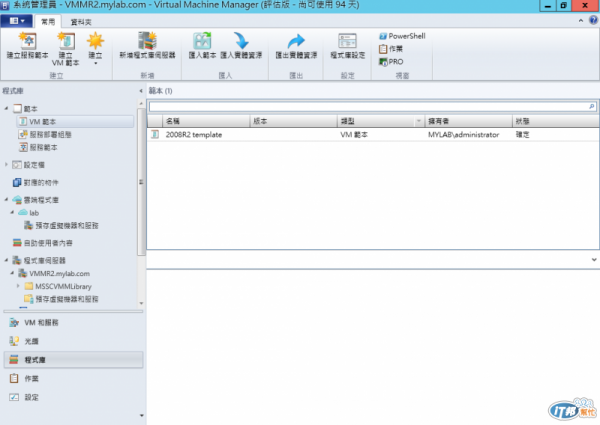This screenshot has height=425, width=600.
Task: Collapse the 程式庫 navigation pane arrow
Action: [x=141, y=91]
